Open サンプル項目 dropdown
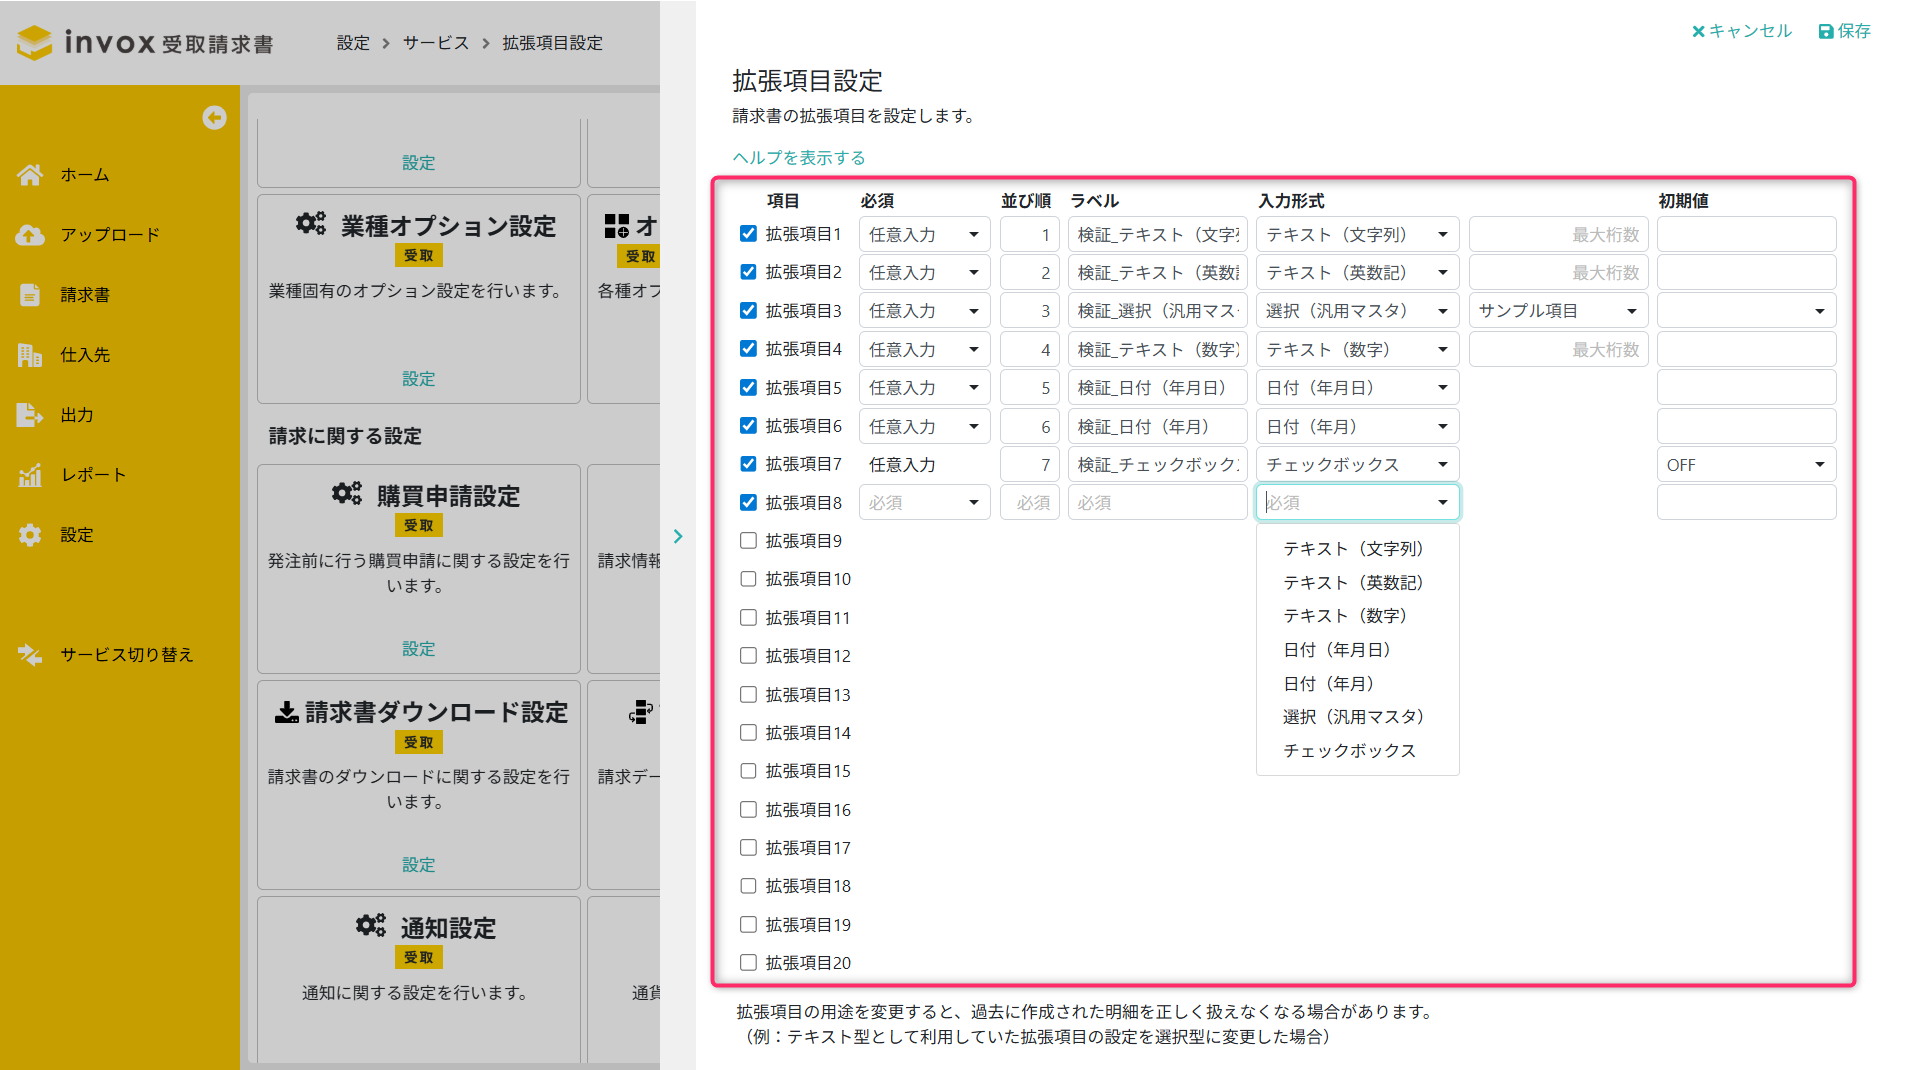This screenshot has width=1920, height=1070. click(1558, 311)
